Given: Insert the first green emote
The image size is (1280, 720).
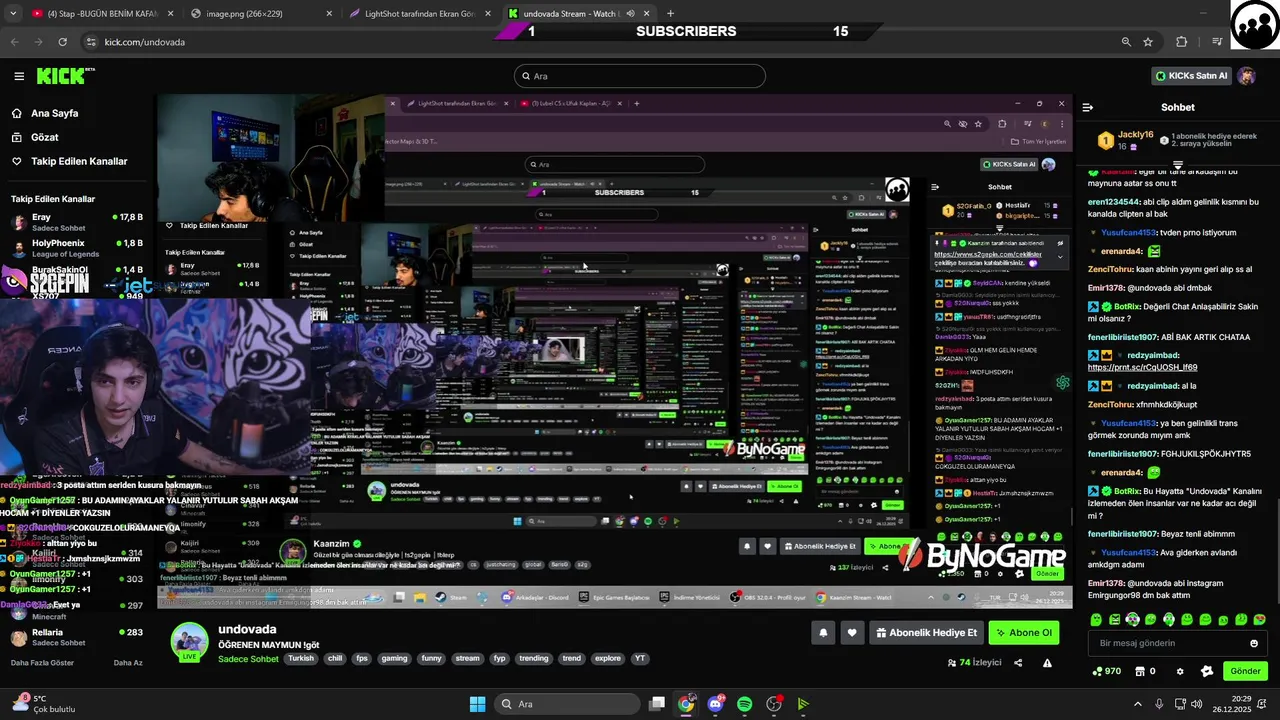Looking at the screenshot, I should click(1096, 620).
